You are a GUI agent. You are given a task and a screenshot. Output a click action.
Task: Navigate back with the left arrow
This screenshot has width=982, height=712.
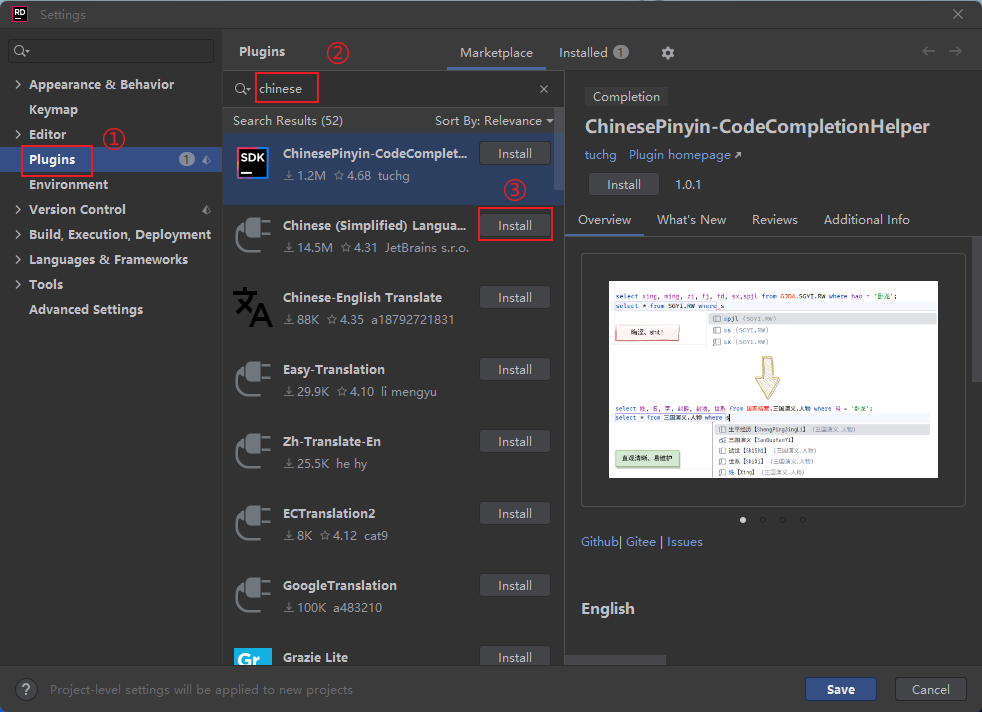[x=928, y=51]
